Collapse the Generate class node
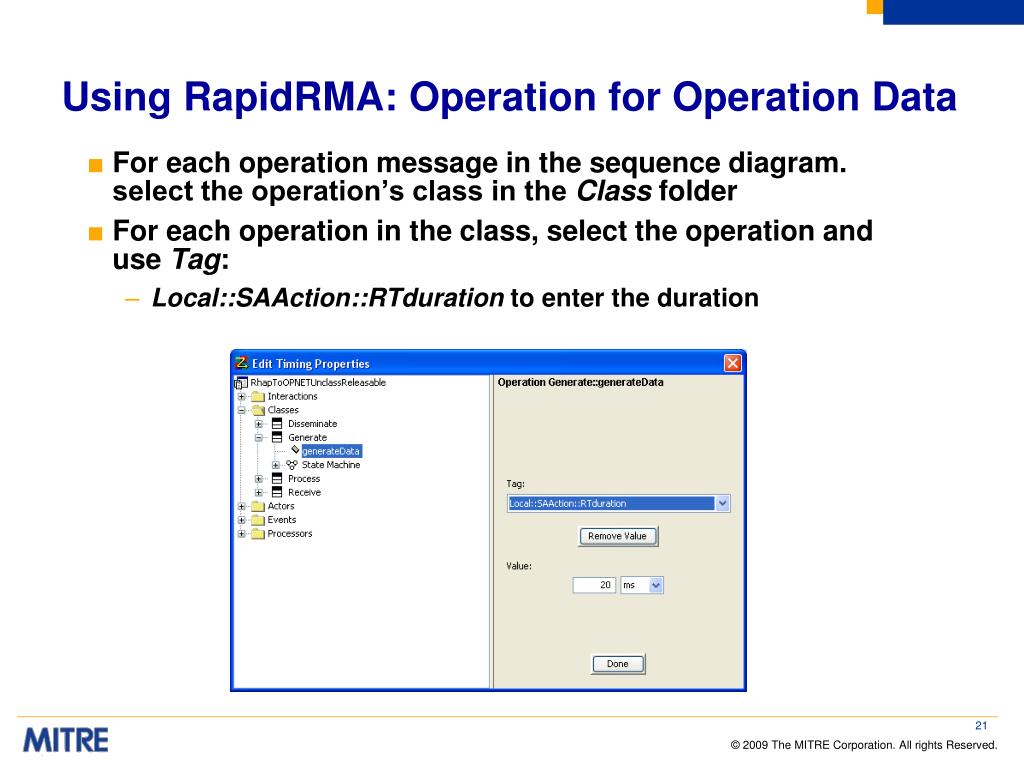 [x=259, y=438]
